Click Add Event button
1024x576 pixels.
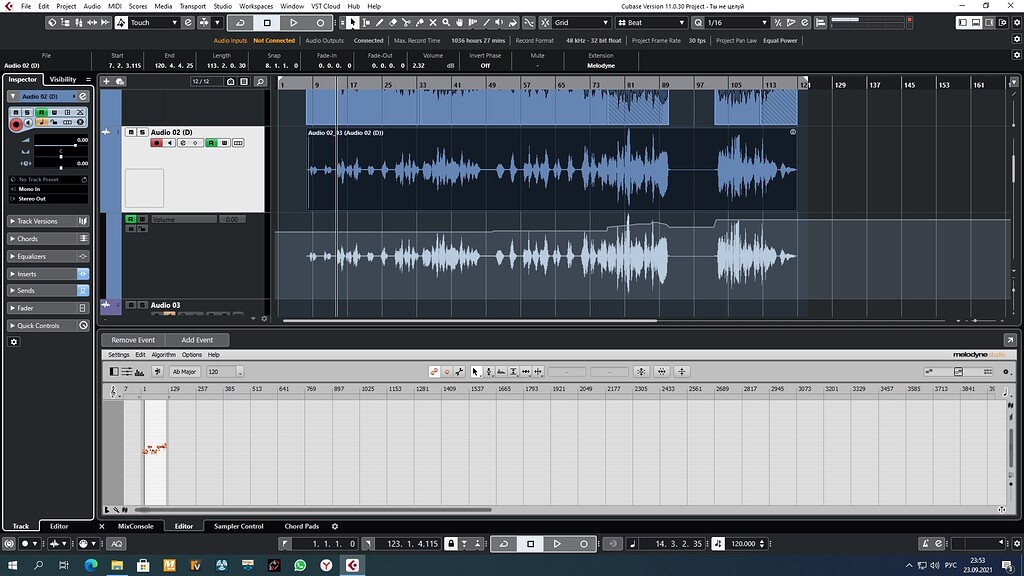point(197,340)
